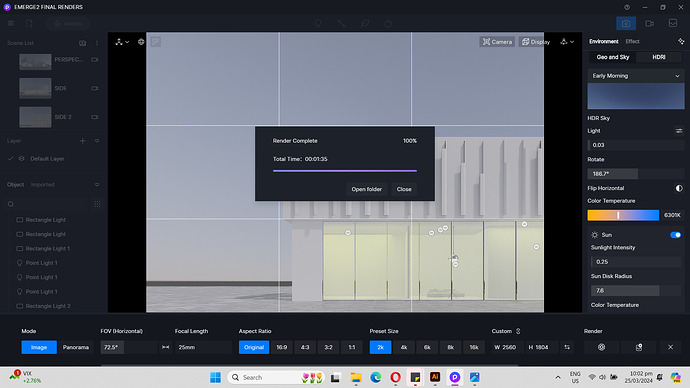Select Rectangle Light 1 object

click(x=47, y=249)
